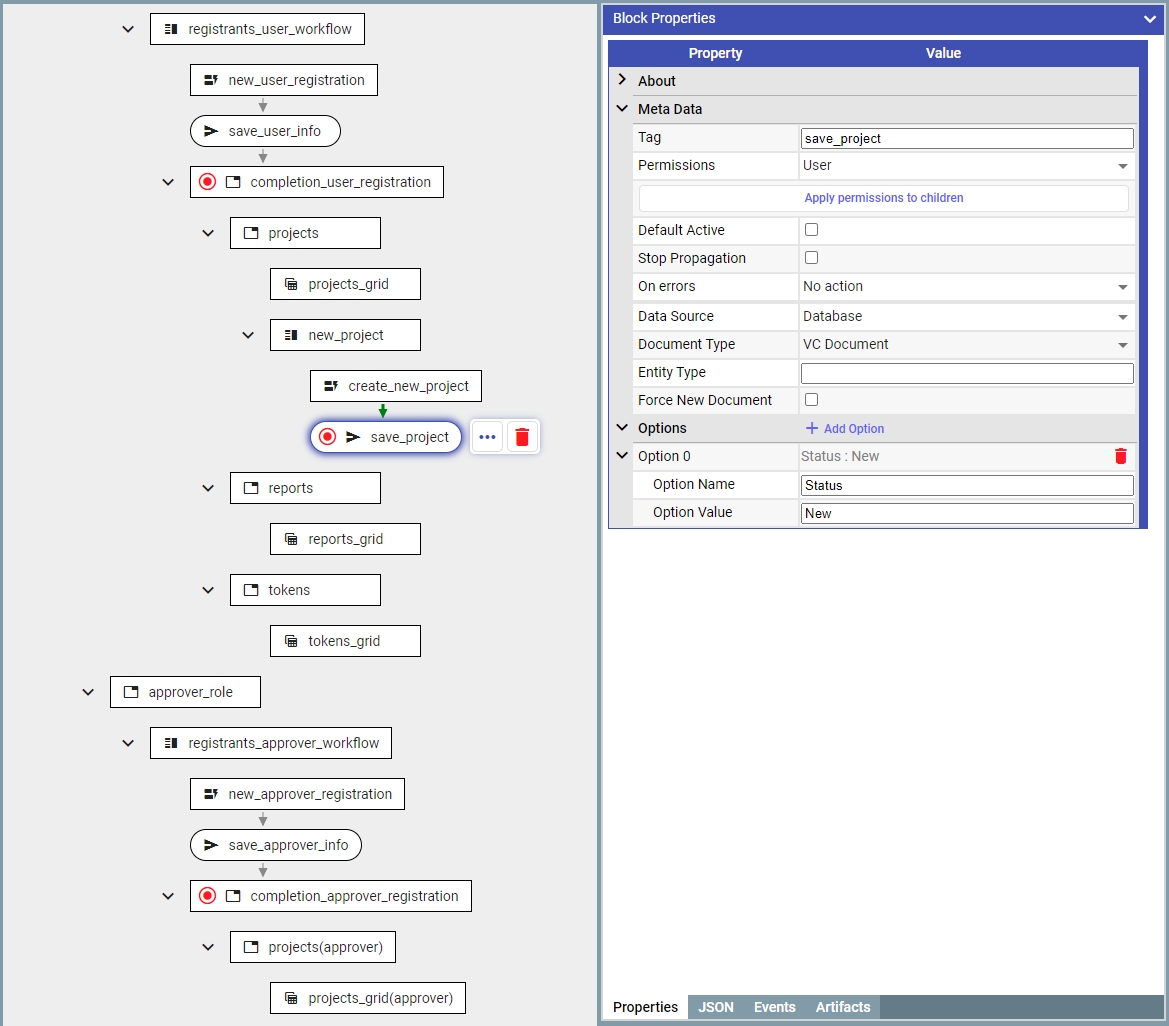The image size is (1169, 1026).
Task: Click the form icon on create_new_project block
Action: [331, 386]
